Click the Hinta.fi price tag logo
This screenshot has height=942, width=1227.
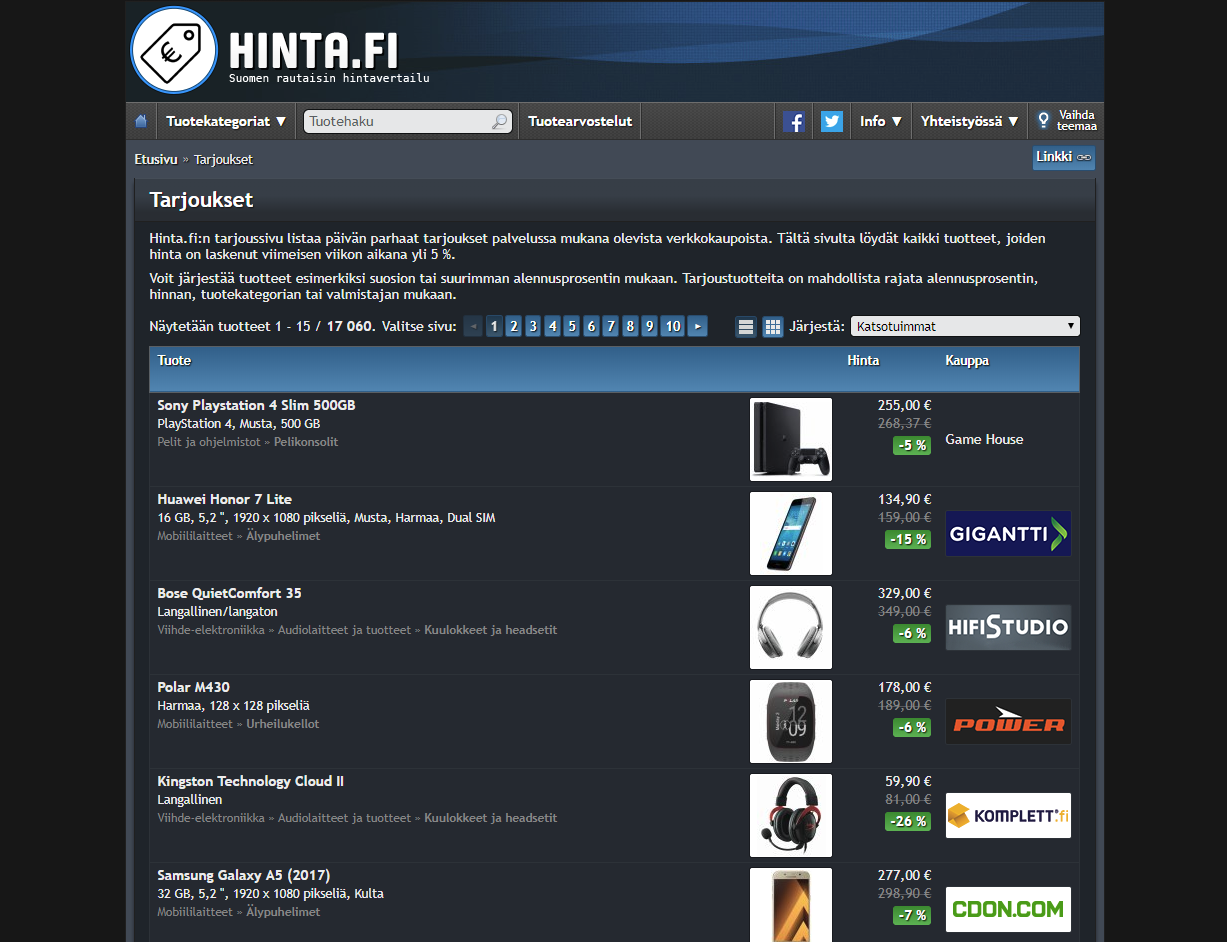pyautogui.click(x=174, y=50)
